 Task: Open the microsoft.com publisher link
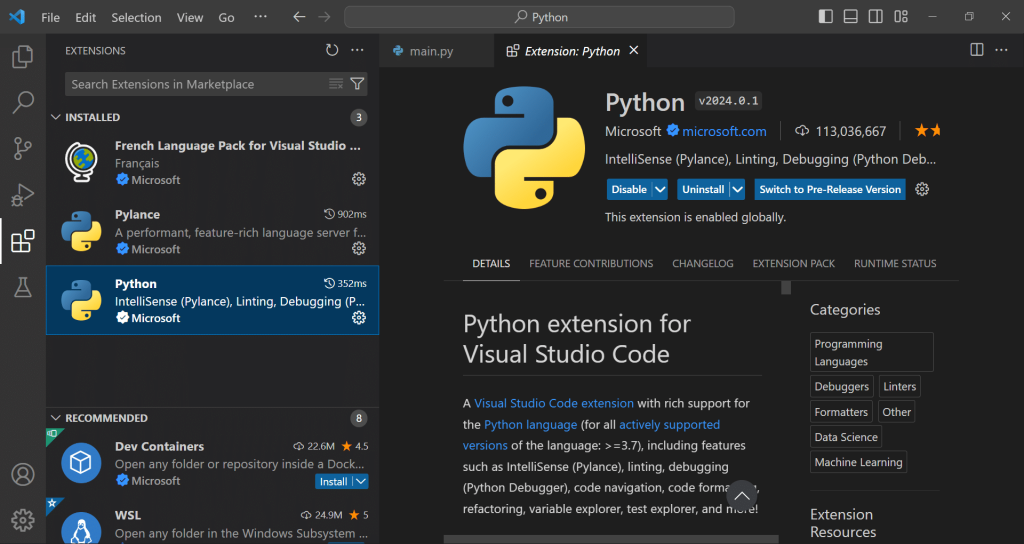[x=724, y=131]
